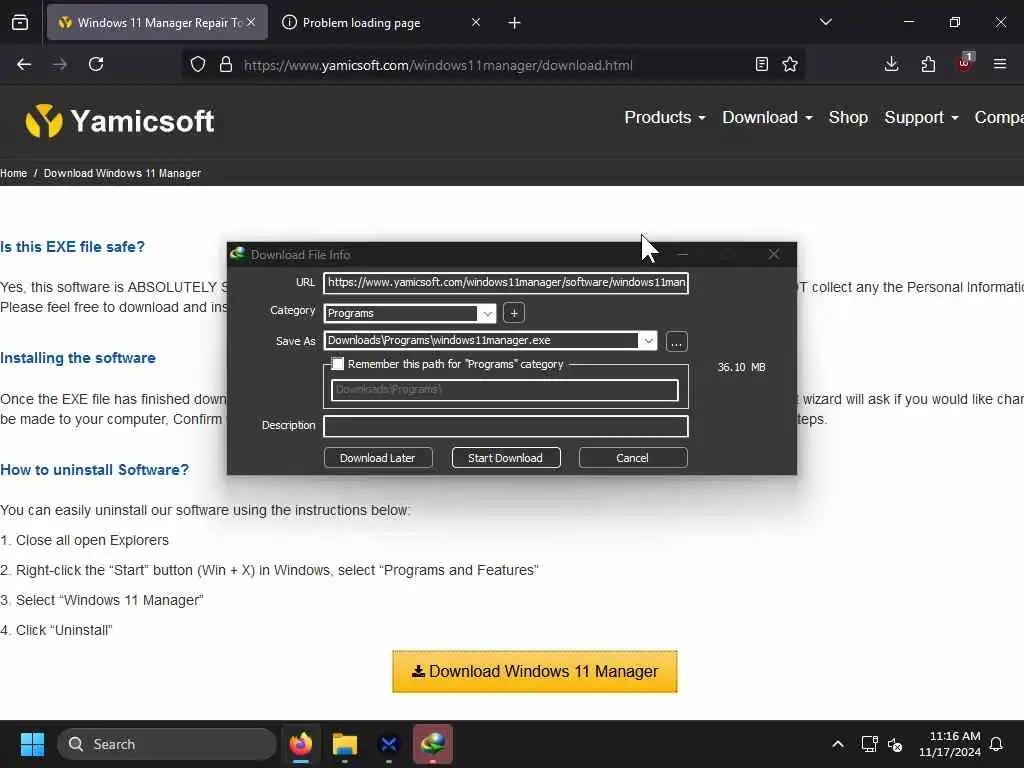Click 'How to uninstall Software?' heading

95,470
